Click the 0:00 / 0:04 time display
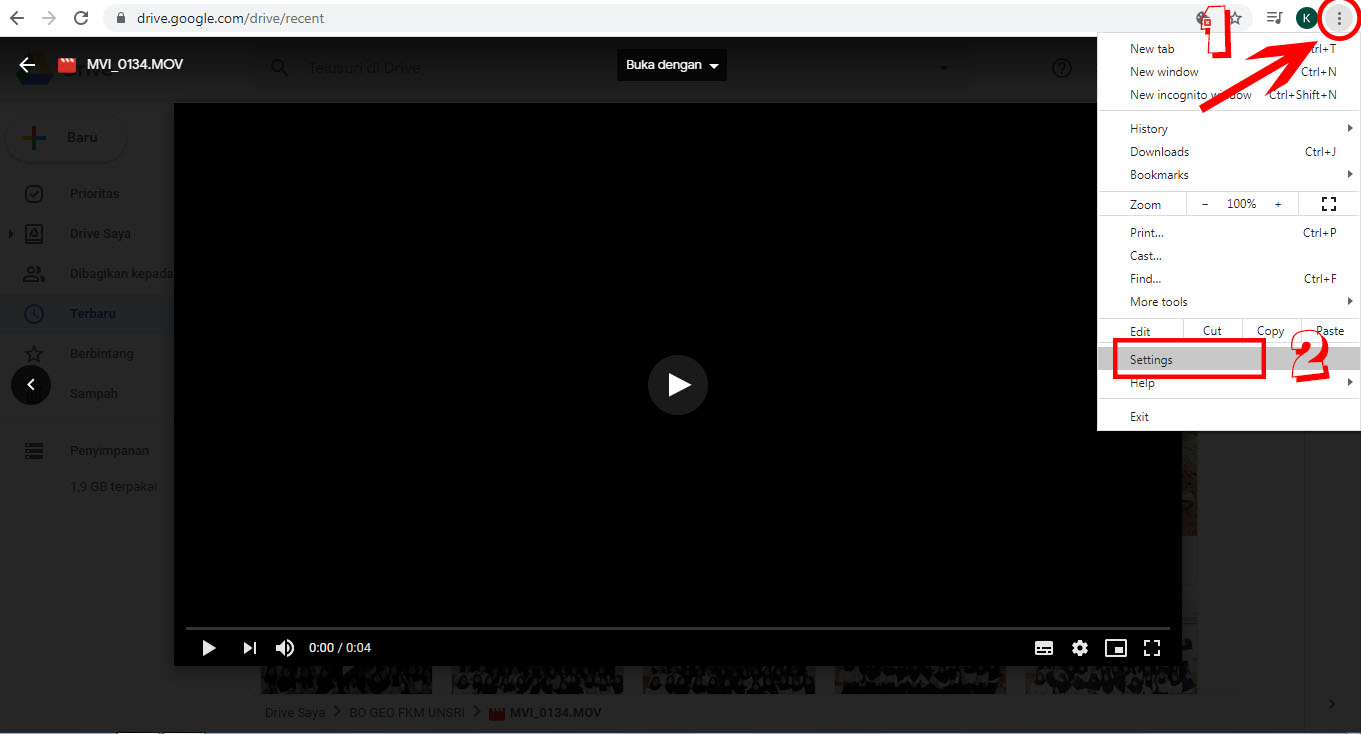The width and height of the screenshot is (1361, 734). (340, 648)
